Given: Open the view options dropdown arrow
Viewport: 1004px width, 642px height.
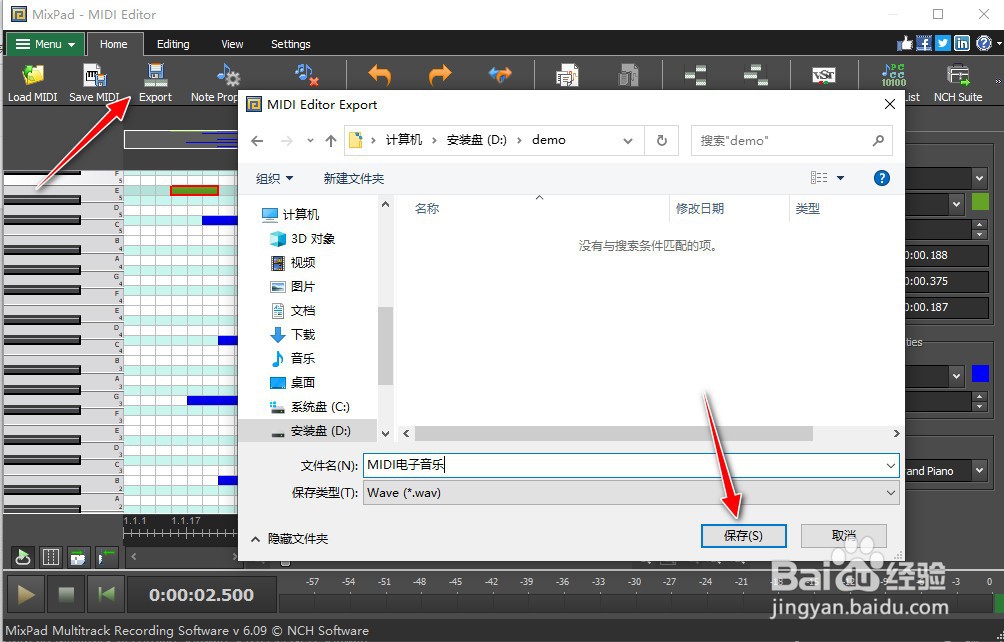Looking at the screenshot, I should click(840, 178).
